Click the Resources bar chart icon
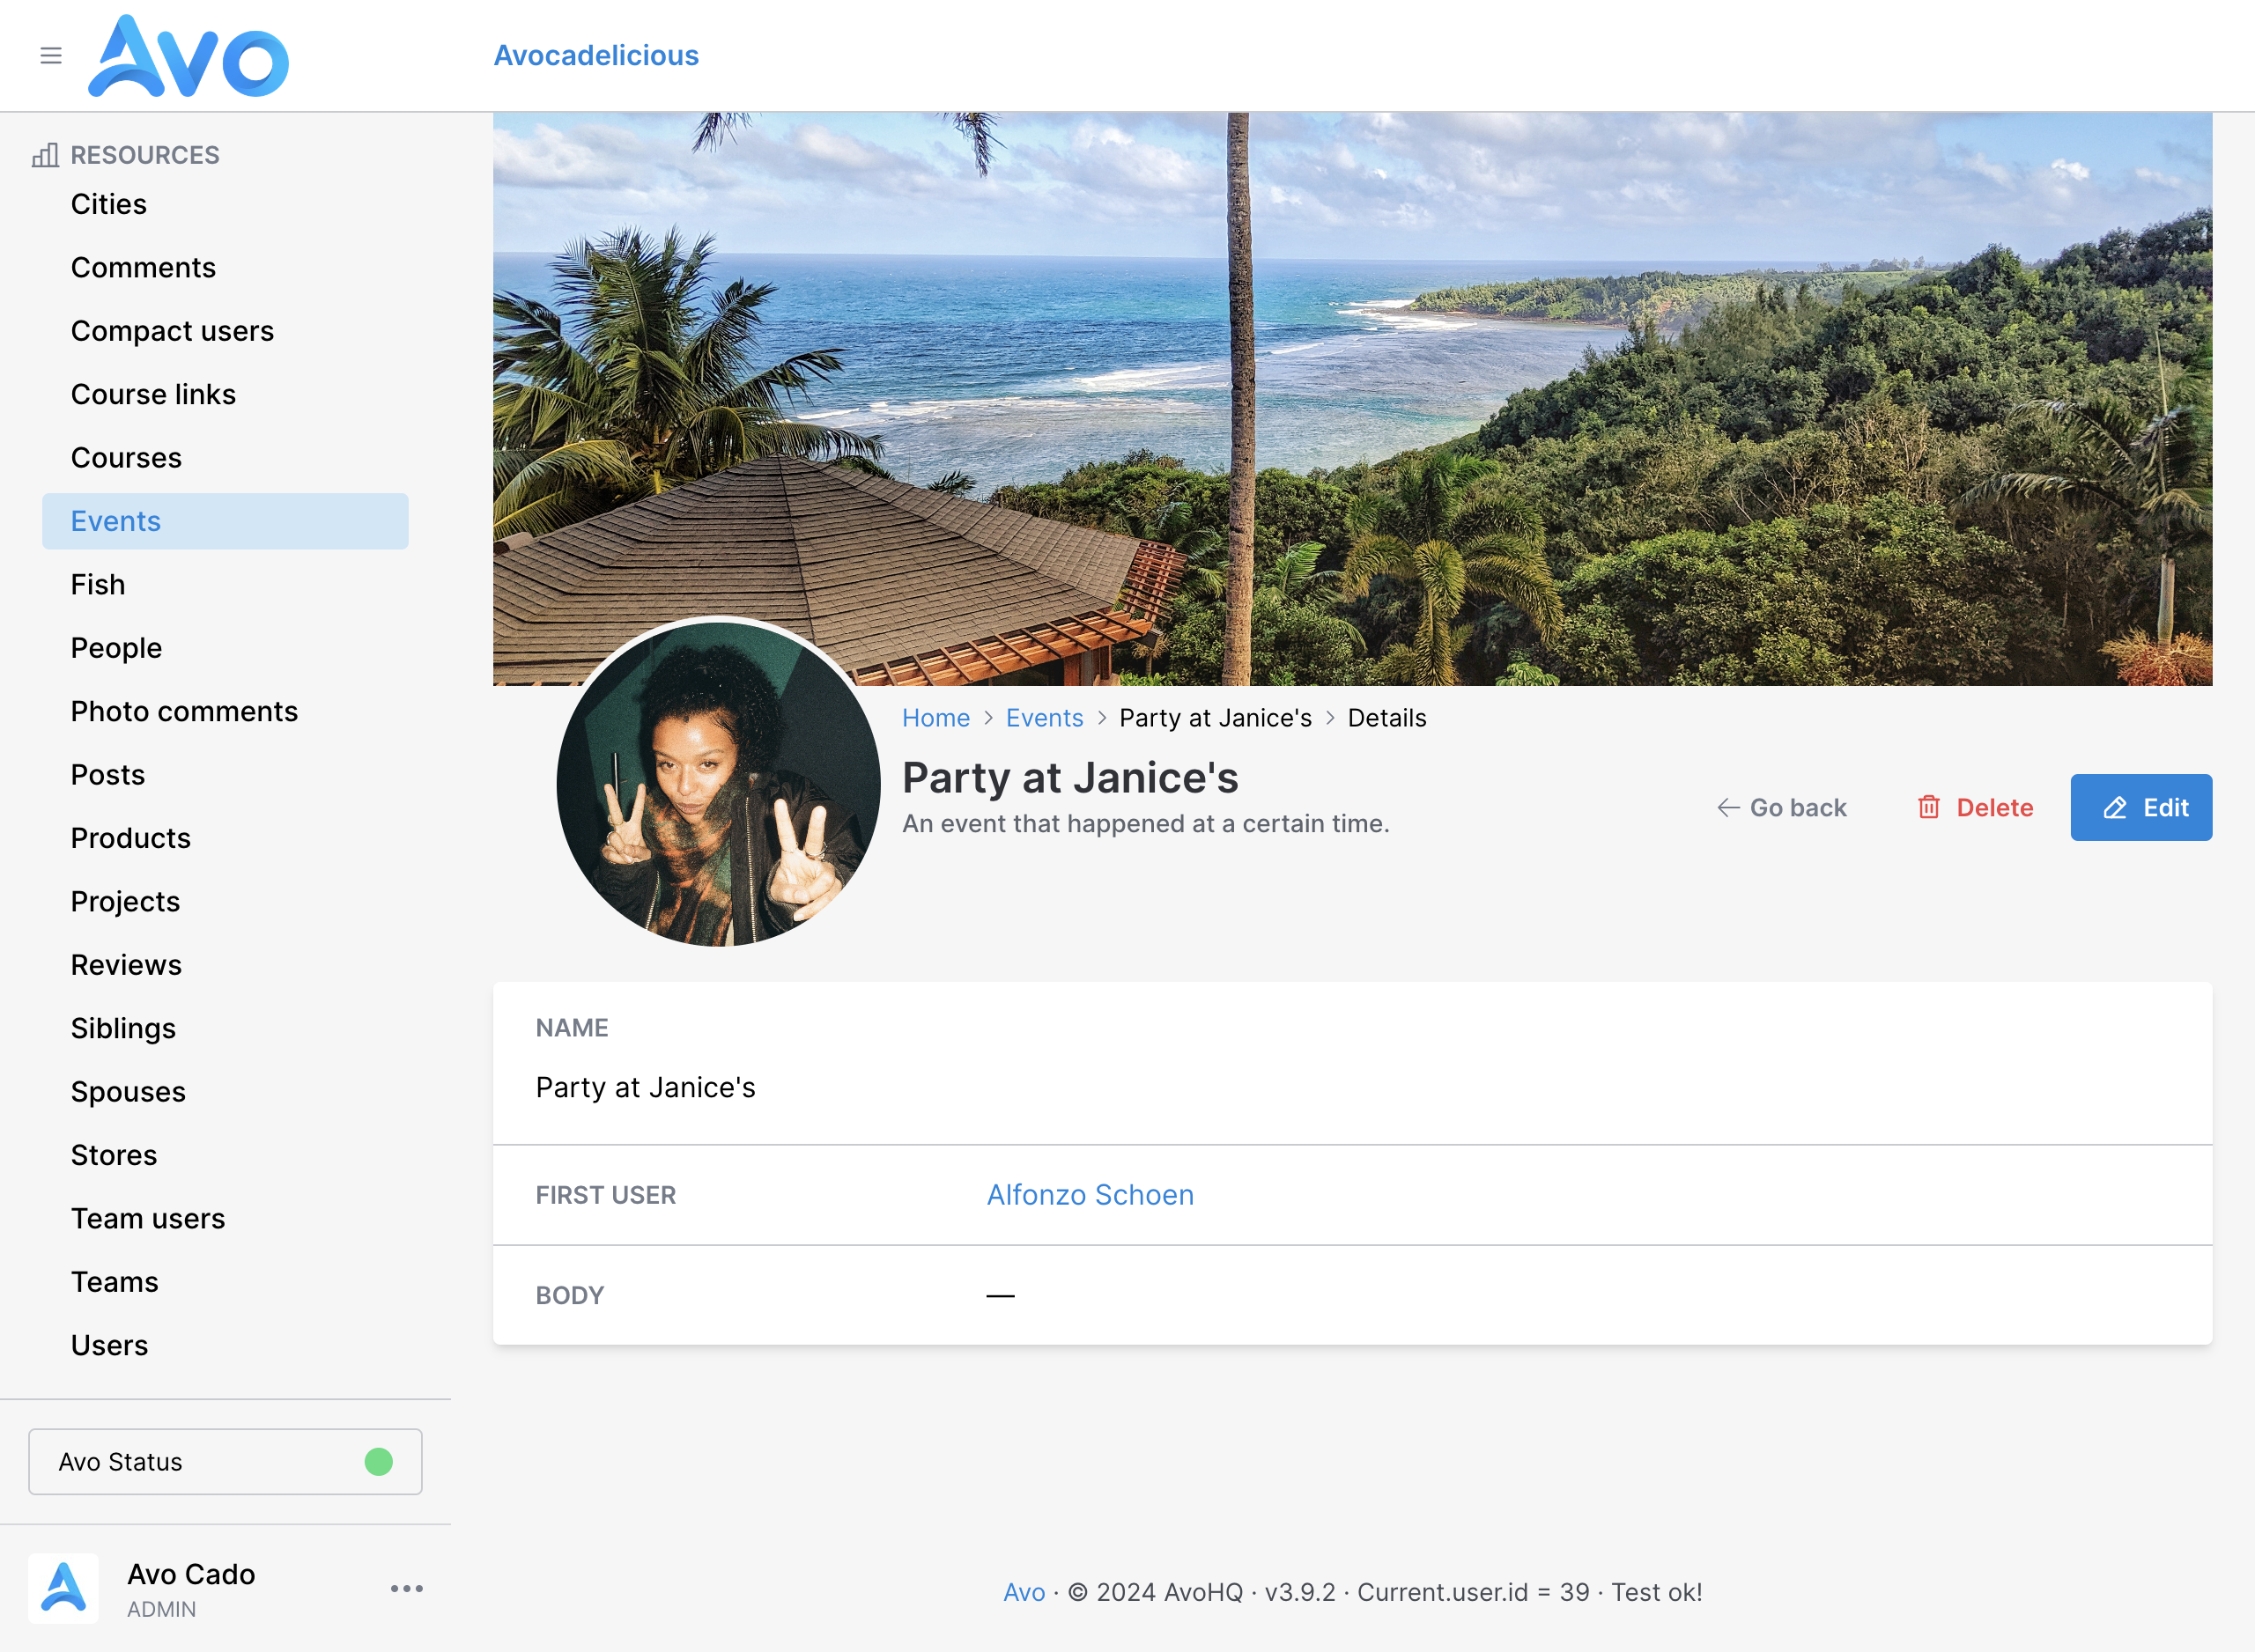The width and height of the screenshot is (2255, 1652). [45, 155]
